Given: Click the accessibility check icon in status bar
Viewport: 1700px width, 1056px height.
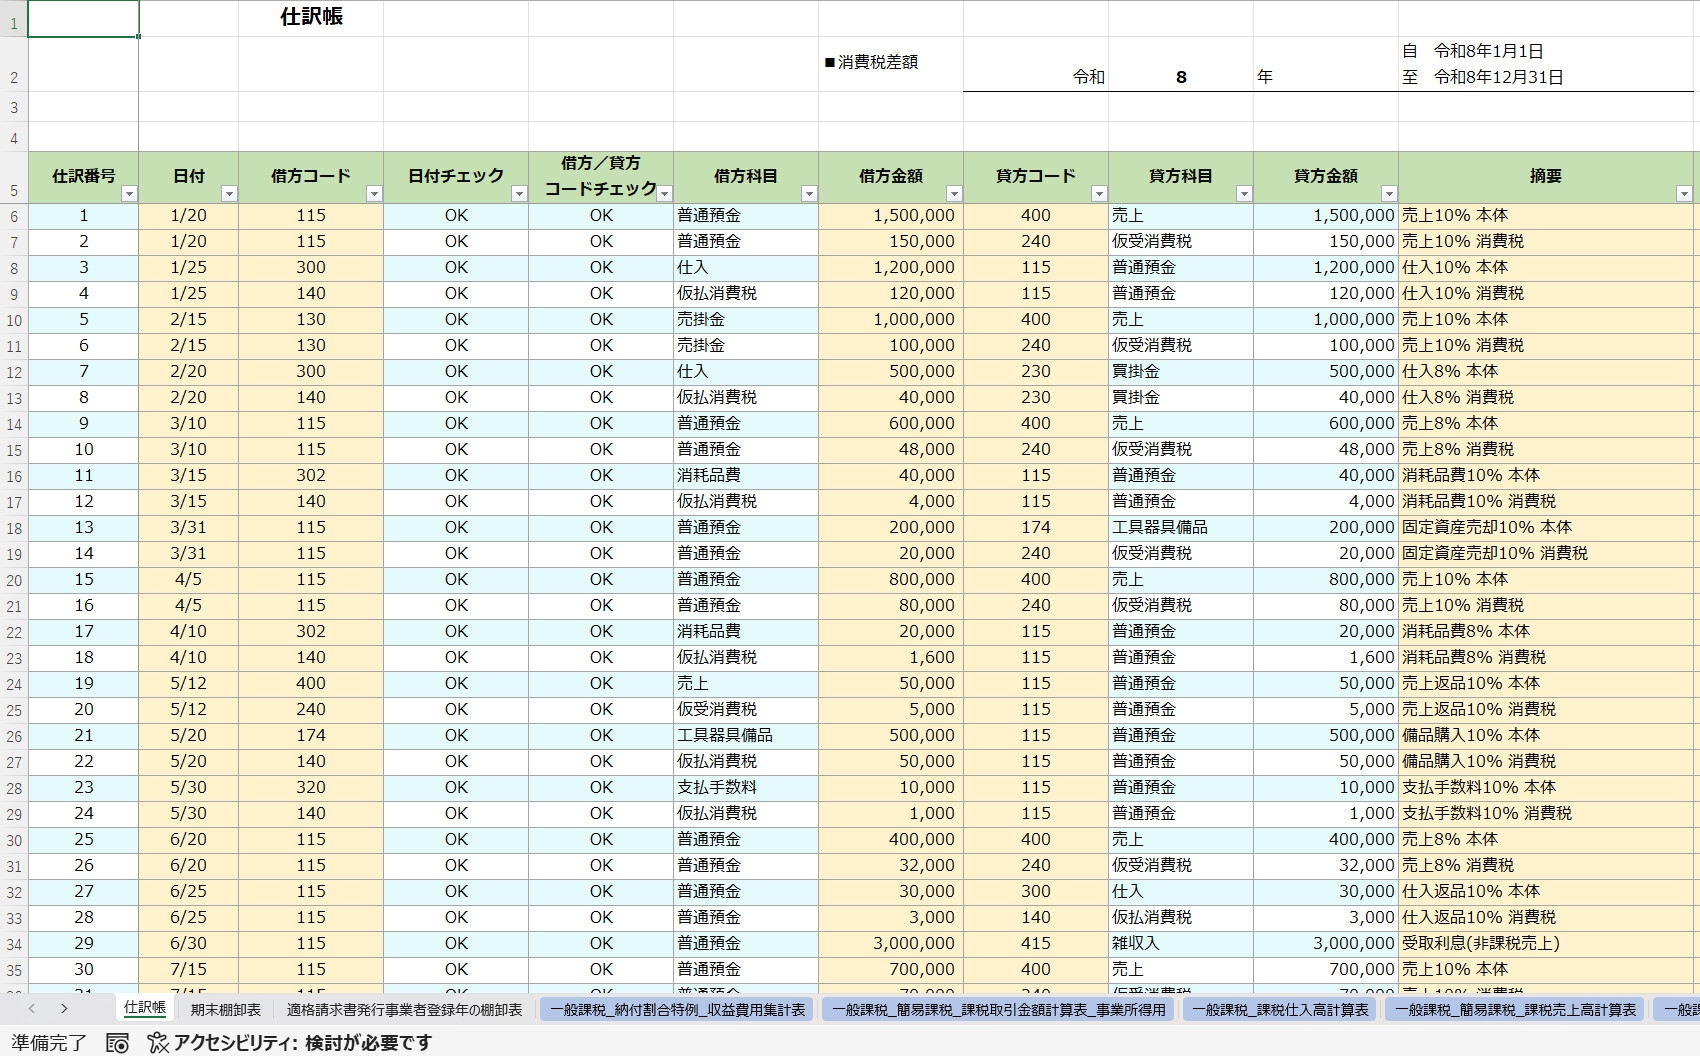Looking at the screenshot, I should (x=158, y=1043).
